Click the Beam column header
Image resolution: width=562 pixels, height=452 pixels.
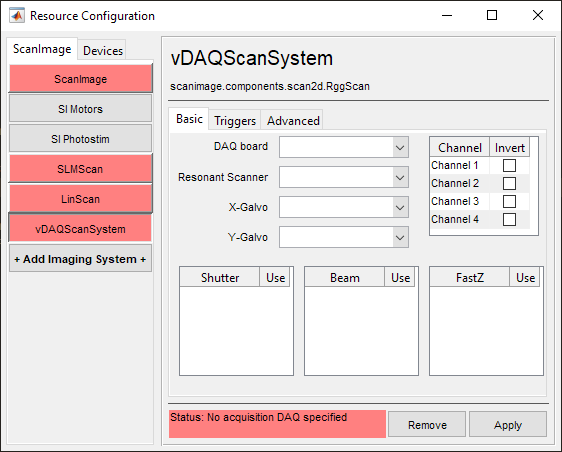(x=344, y=278)
